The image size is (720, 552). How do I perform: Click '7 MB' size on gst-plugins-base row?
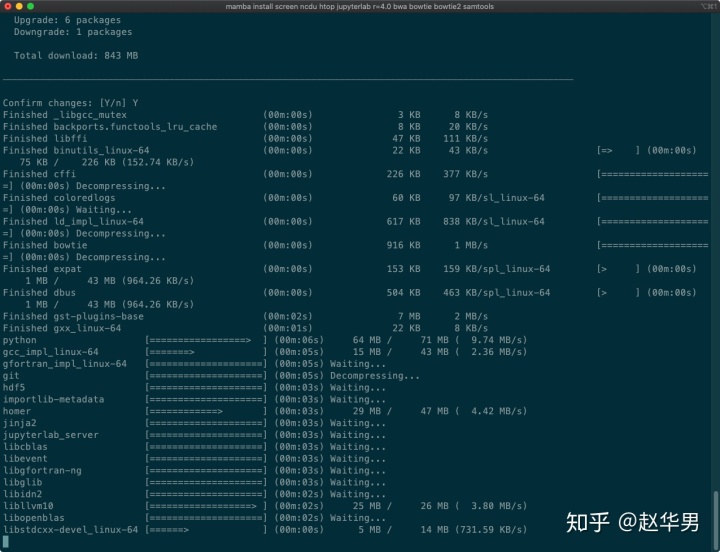point(409,316)
